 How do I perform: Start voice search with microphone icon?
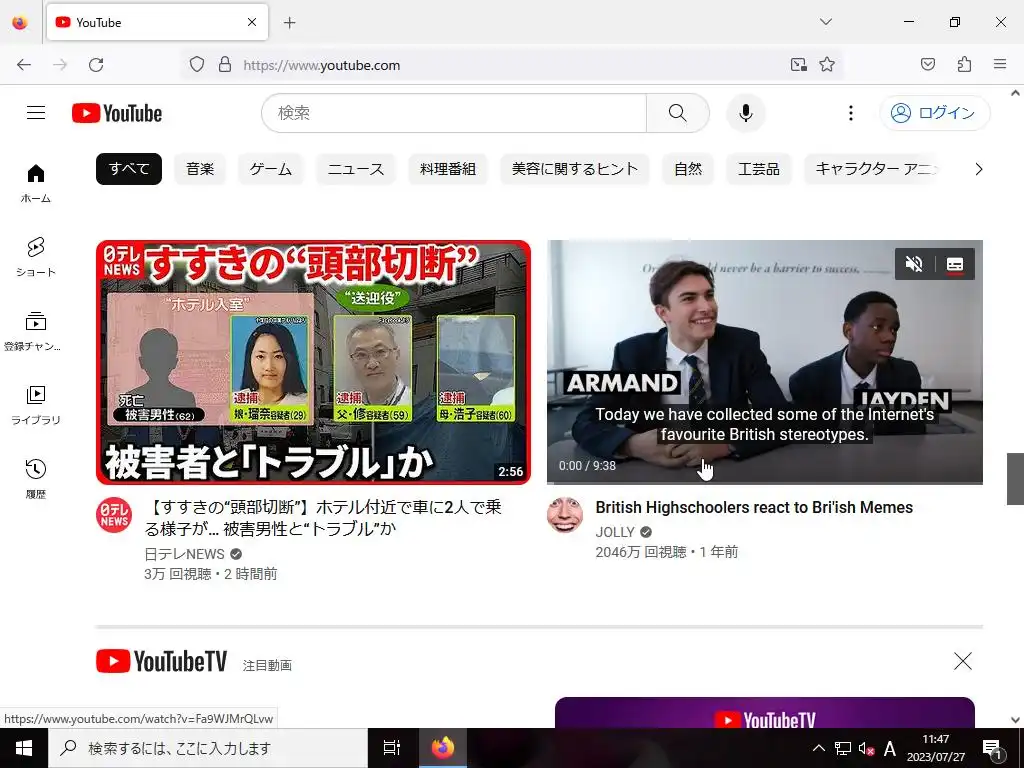[745, 113]
